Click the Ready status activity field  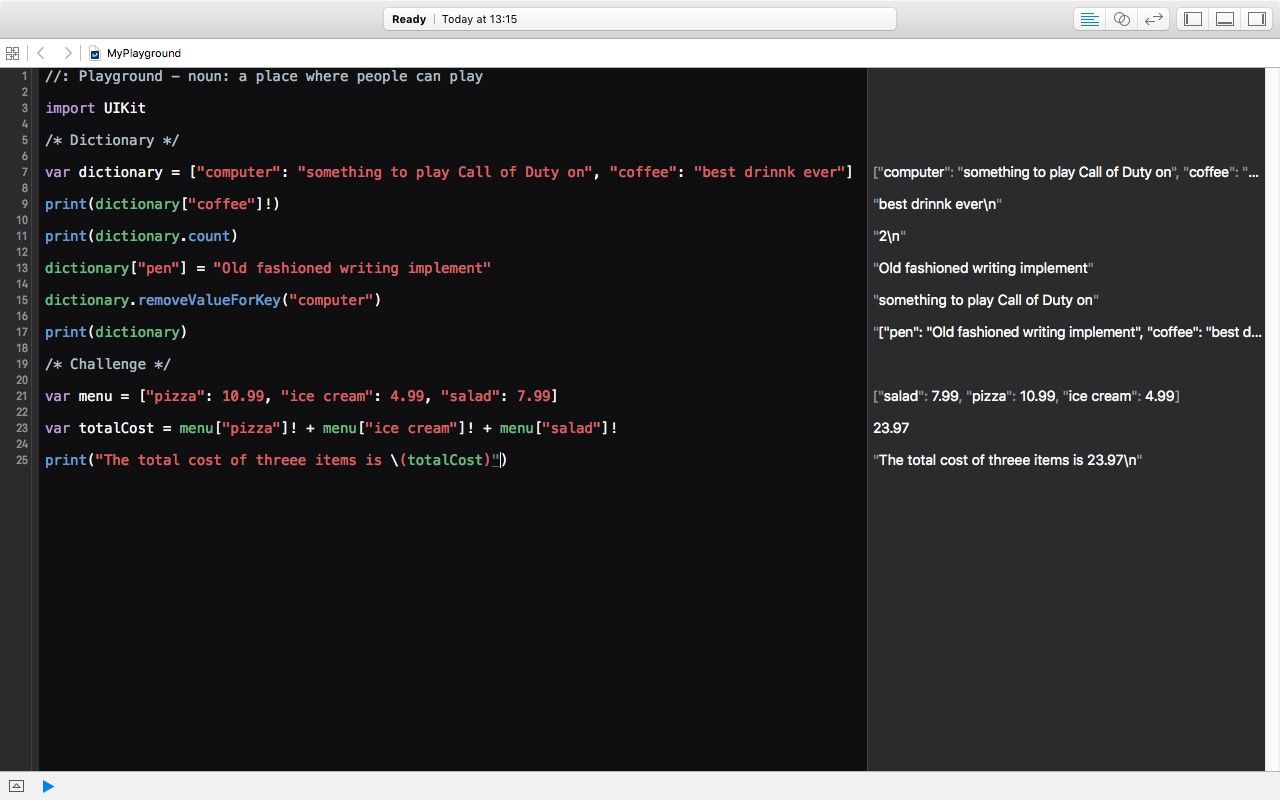pyautogui.click(x=639, y=19)
